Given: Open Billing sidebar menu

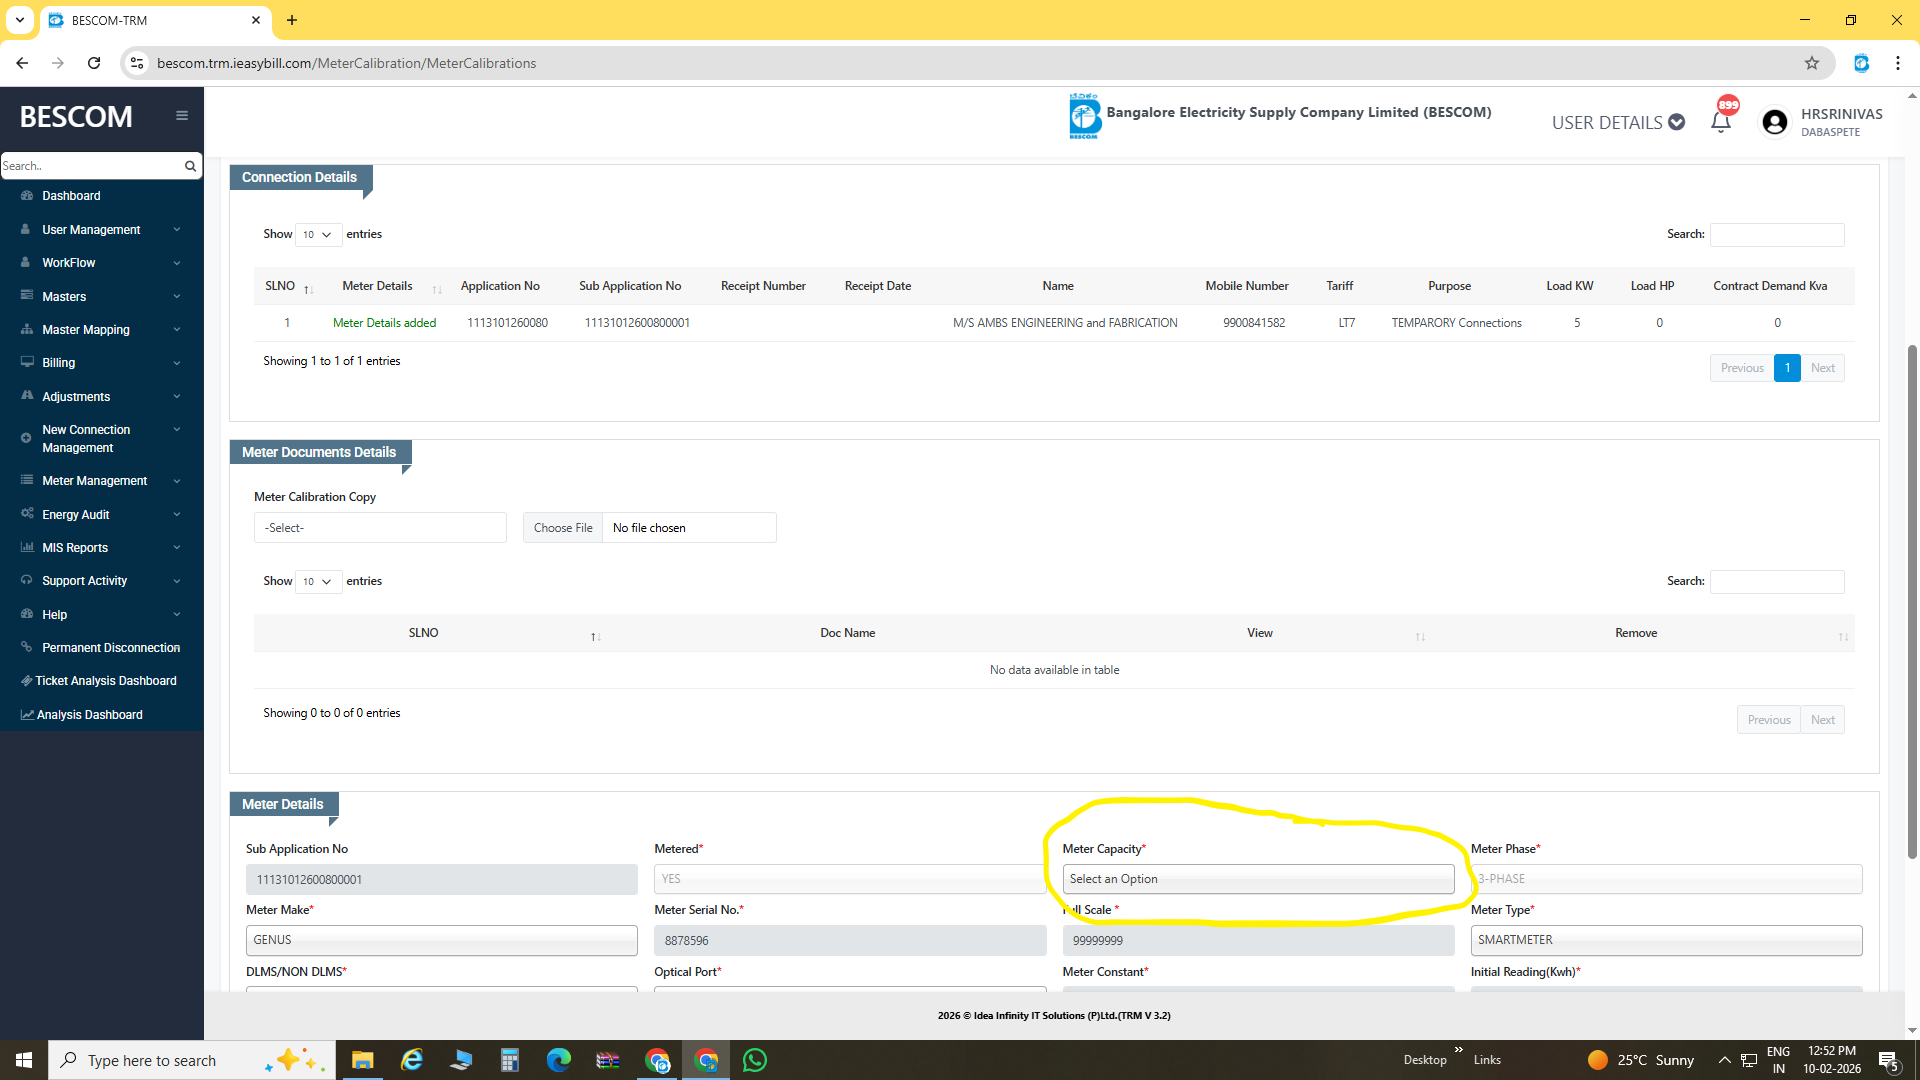Looking at the screenshot, I should tap(59, 363).
